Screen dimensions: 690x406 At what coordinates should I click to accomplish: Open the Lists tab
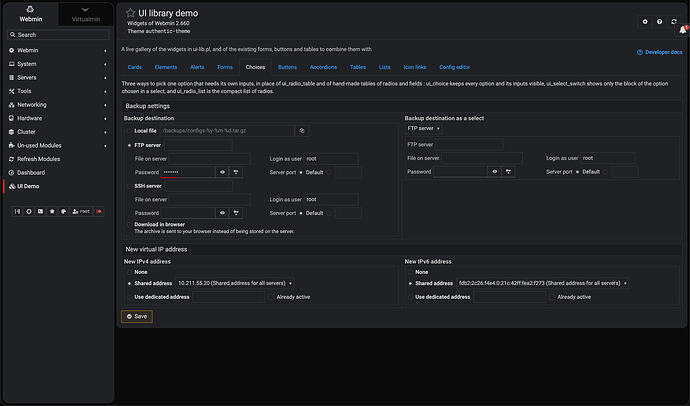click(385, 67)
